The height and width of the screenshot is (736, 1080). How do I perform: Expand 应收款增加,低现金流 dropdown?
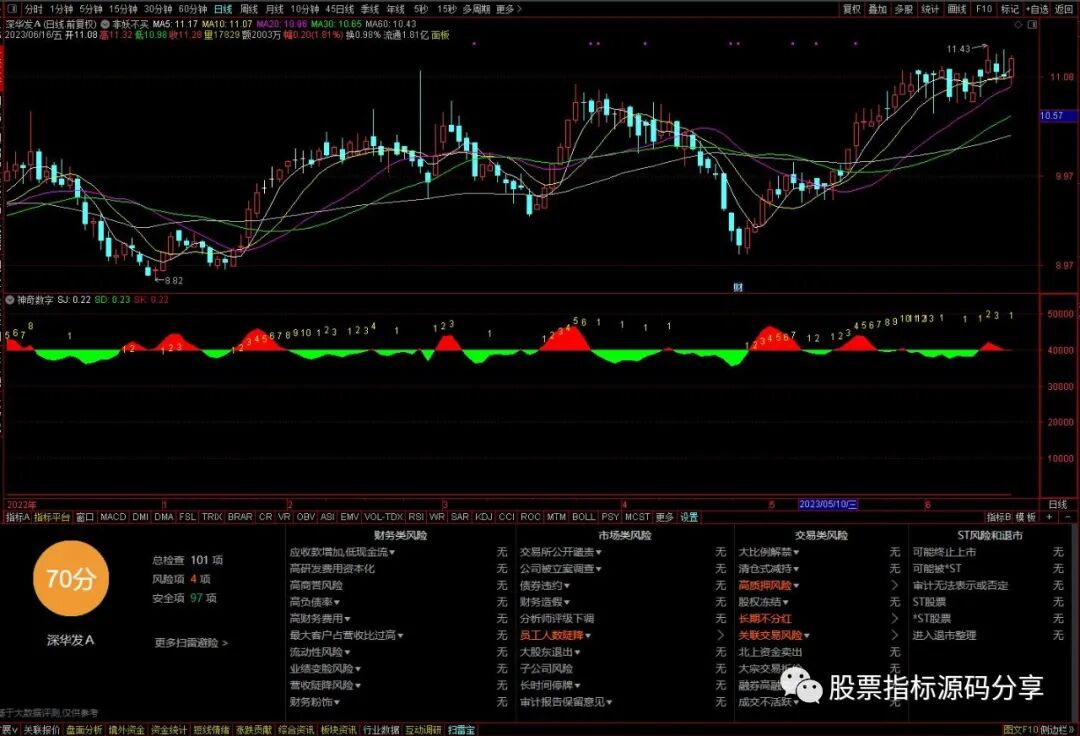(x=392, y=552)
